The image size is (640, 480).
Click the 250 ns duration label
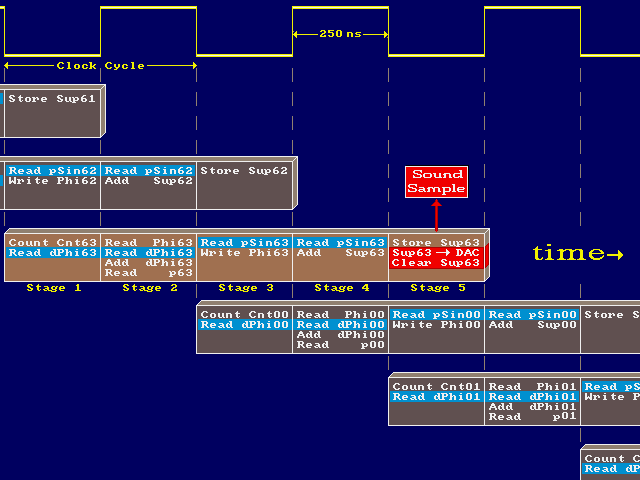point(340,33)
